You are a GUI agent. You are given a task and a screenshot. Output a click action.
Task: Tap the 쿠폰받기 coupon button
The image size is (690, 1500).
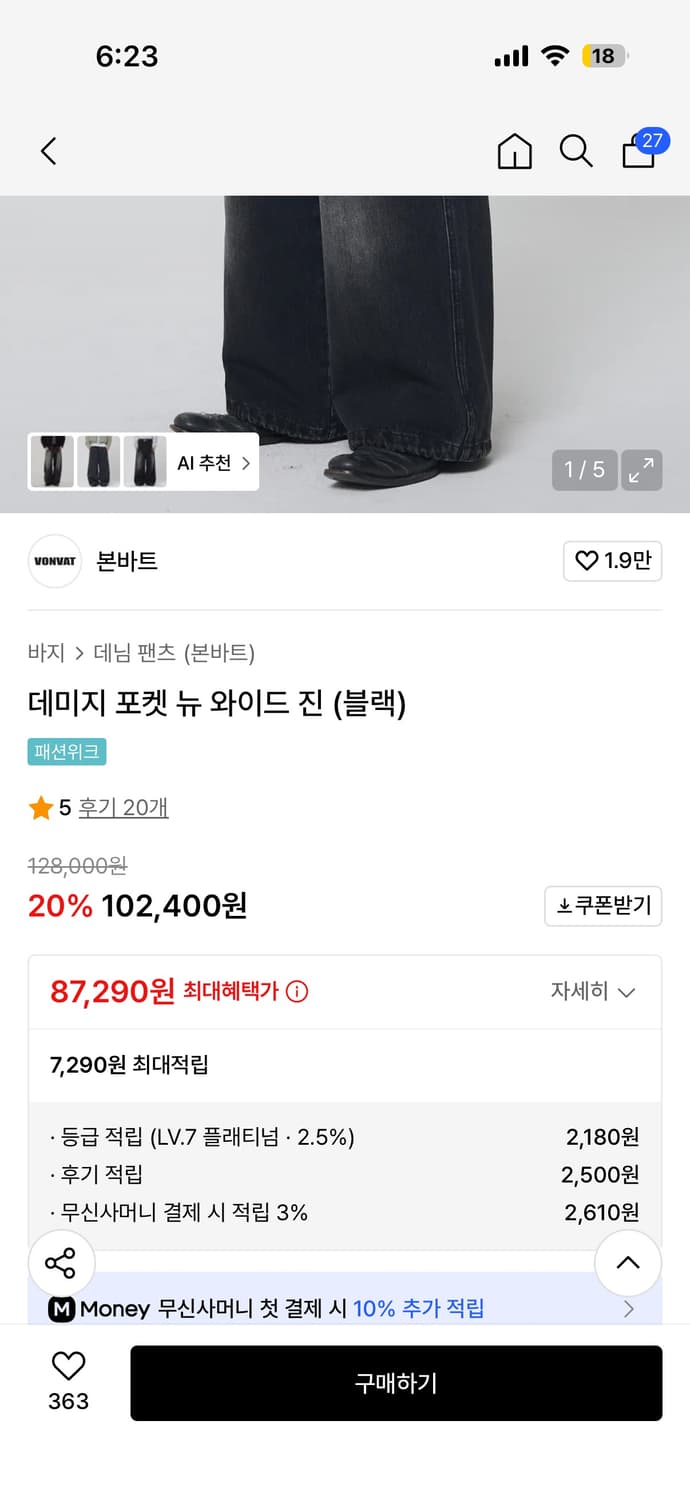603,907
